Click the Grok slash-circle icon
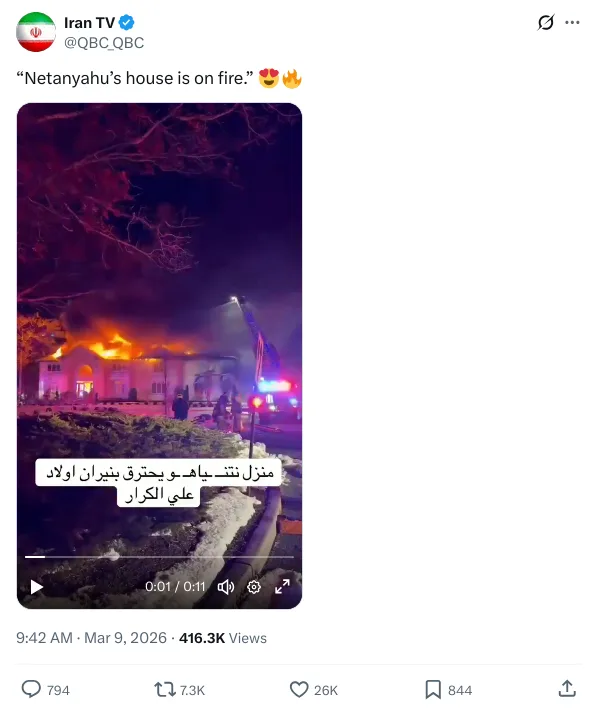The width and height of the screenshot is (598, 708). (546, 22)
